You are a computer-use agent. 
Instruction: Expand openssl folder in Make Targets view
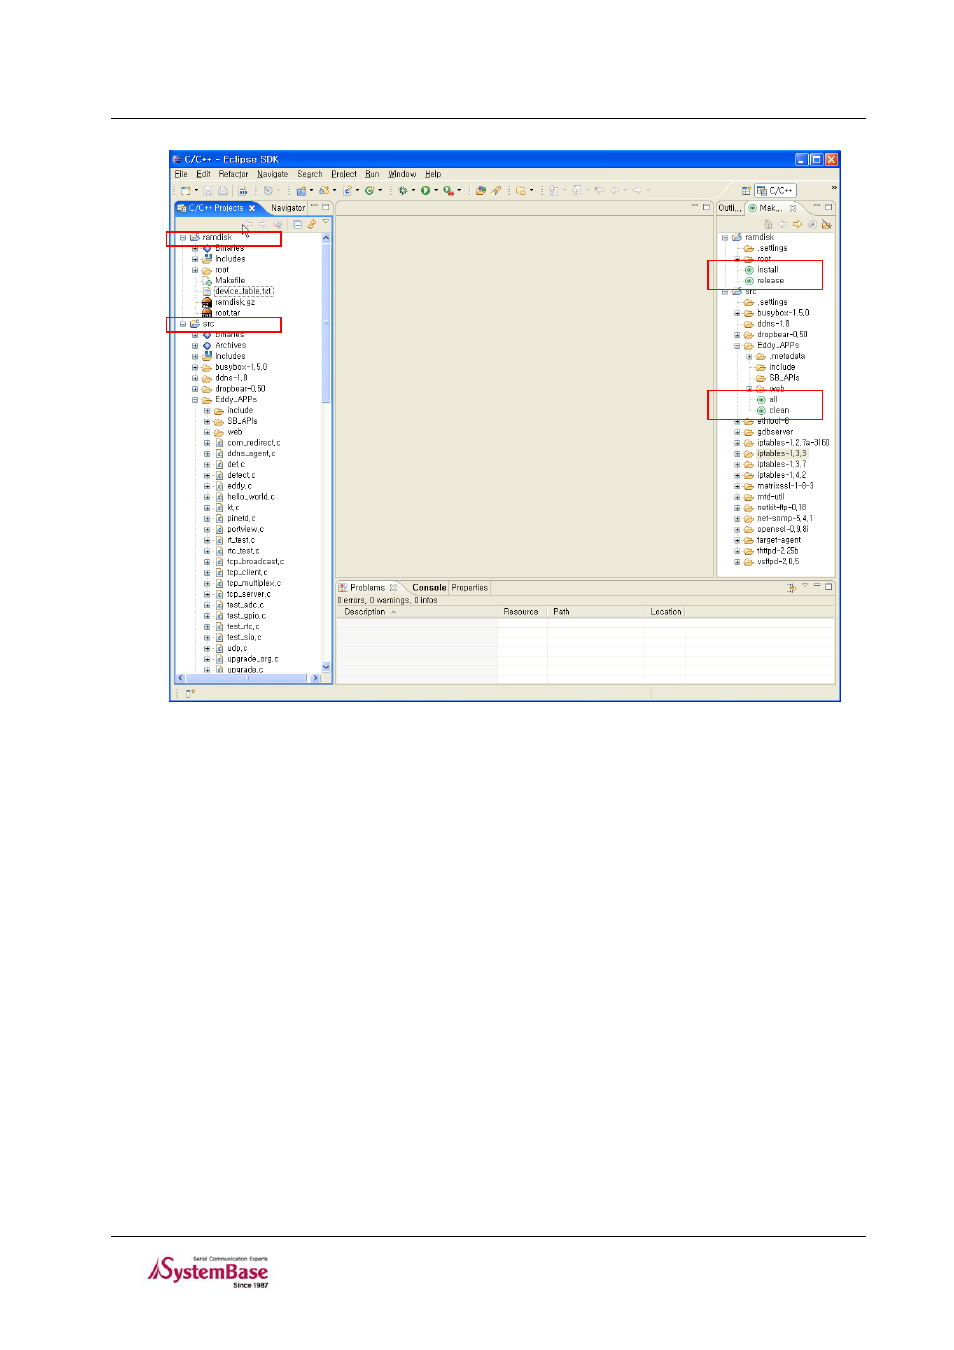pyautogui.click(x=737, y=529)
